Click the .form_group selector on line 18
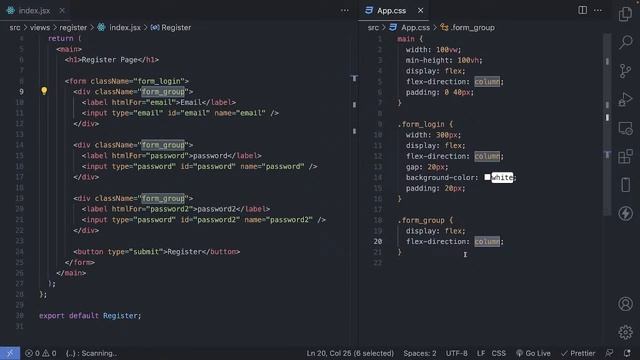 click(x=421, y=220)
